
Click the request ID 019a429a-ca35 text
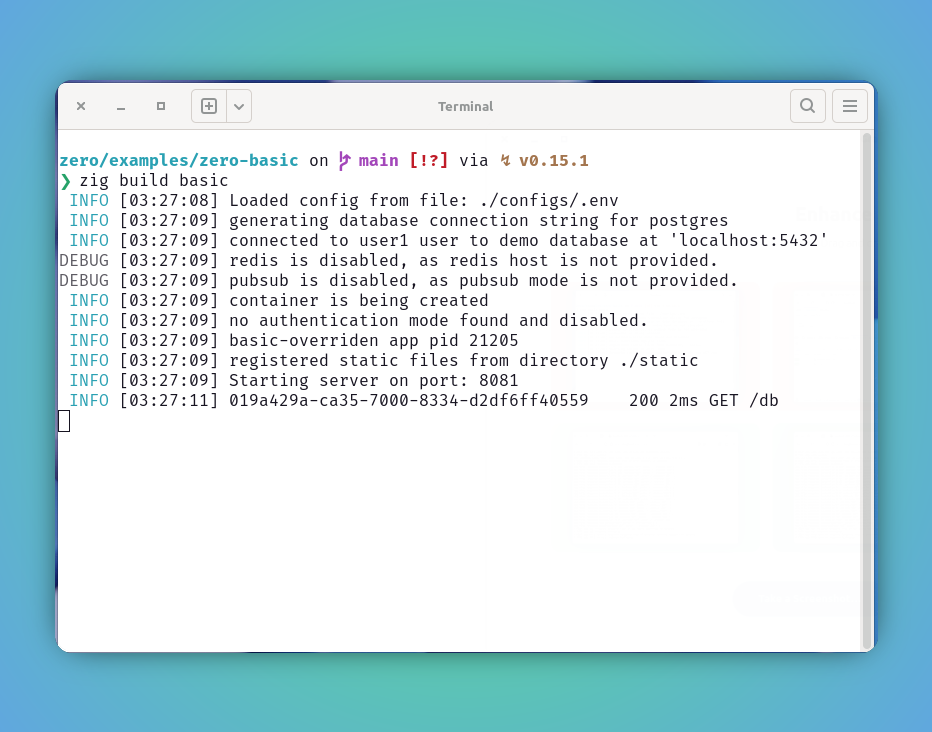[408, 400]
